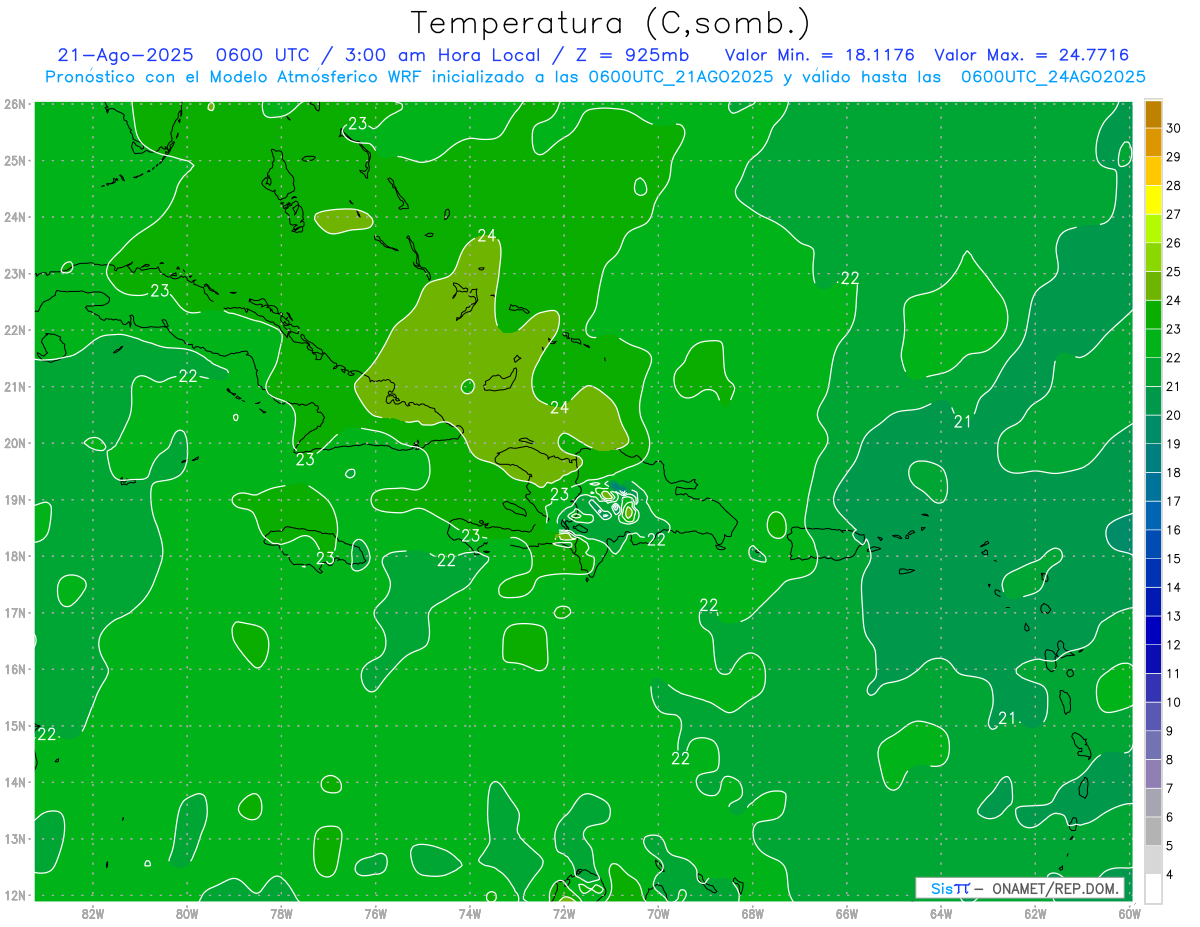The width and height of the screenshot is (1200, 927).
Task: Click the 20N latitude axis label
Action: point(14,443)
